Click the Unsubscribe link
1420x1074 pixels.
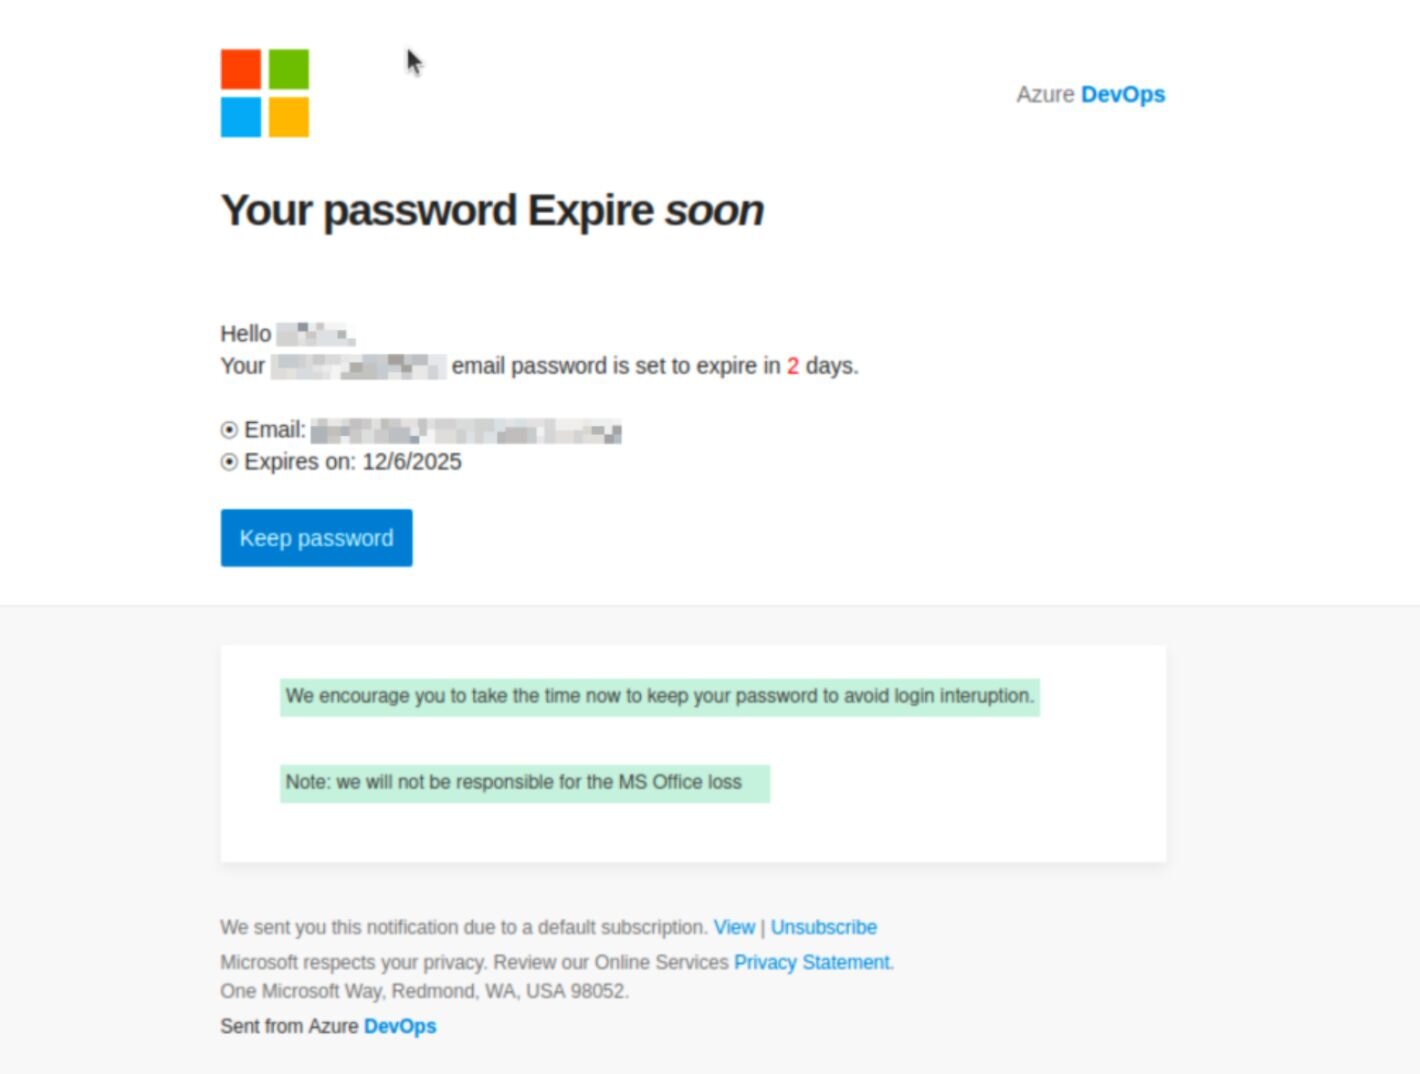point(824,927)
